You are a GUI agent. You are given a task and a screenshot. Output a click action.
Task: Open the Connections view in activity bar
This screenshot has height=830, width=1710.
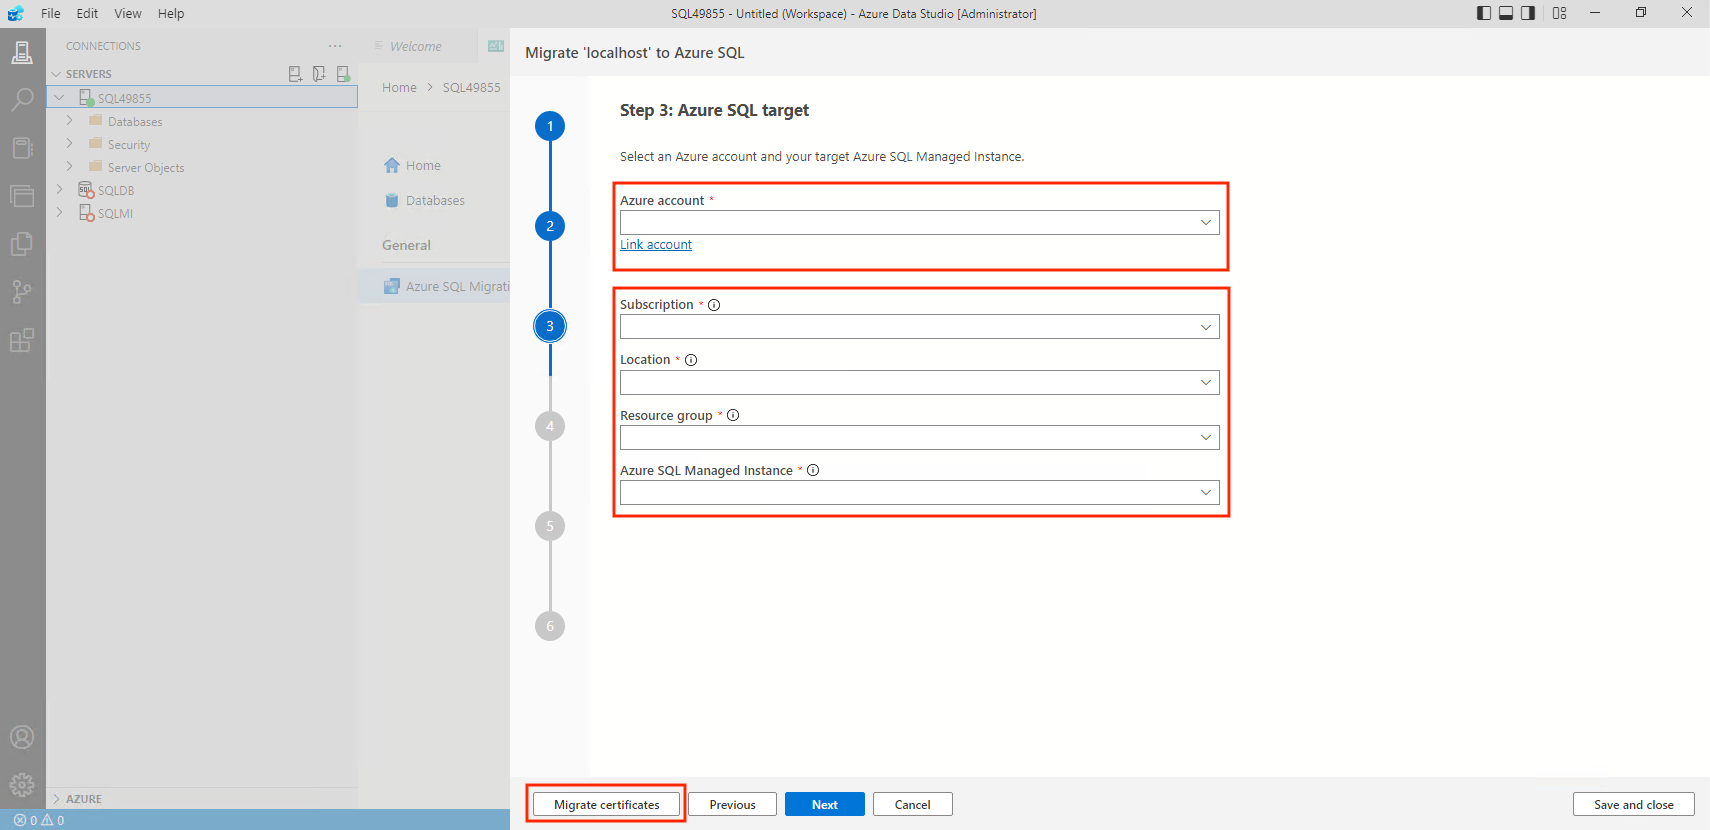point(22,52)
